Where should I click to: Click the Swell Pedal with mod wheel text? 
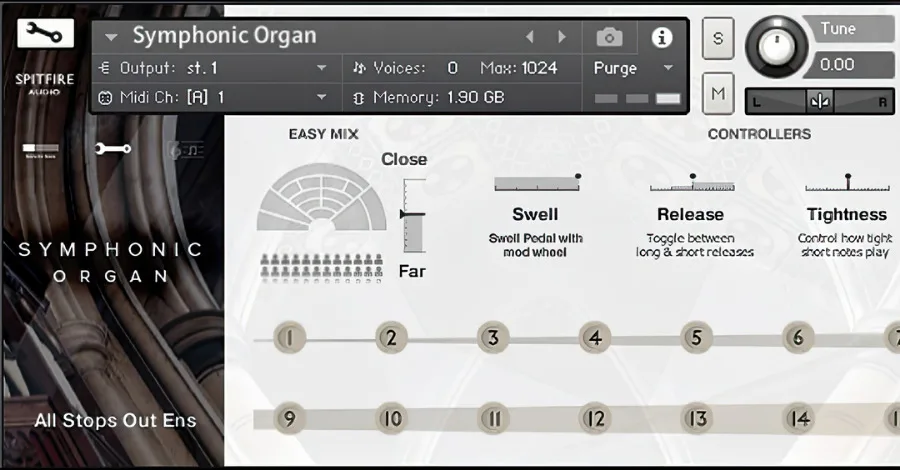[536, 245]
